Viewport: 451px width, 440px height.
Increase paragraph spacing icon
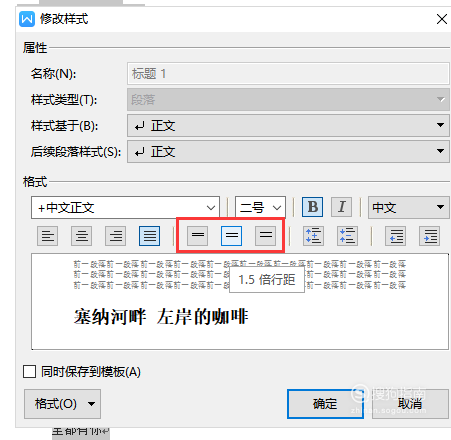click(x=313, y=236)
